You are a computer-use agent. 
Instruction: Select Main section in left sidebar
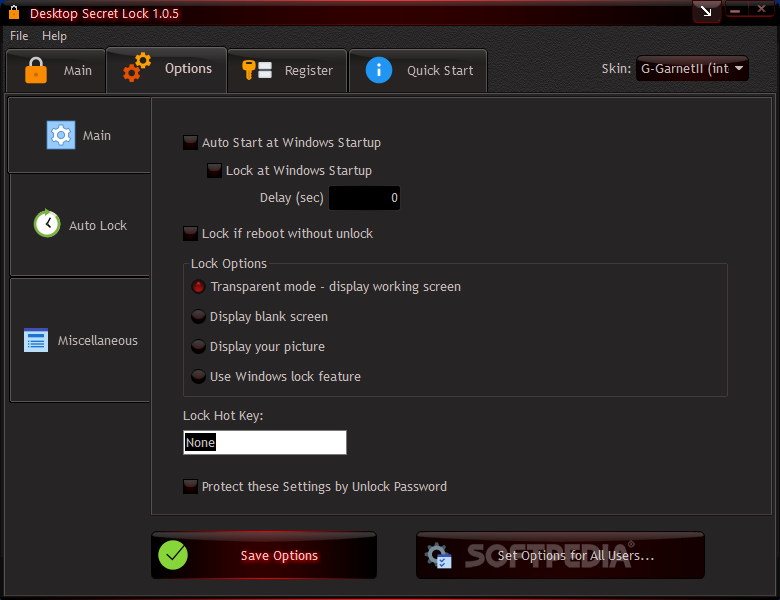[x=80, y=135]
